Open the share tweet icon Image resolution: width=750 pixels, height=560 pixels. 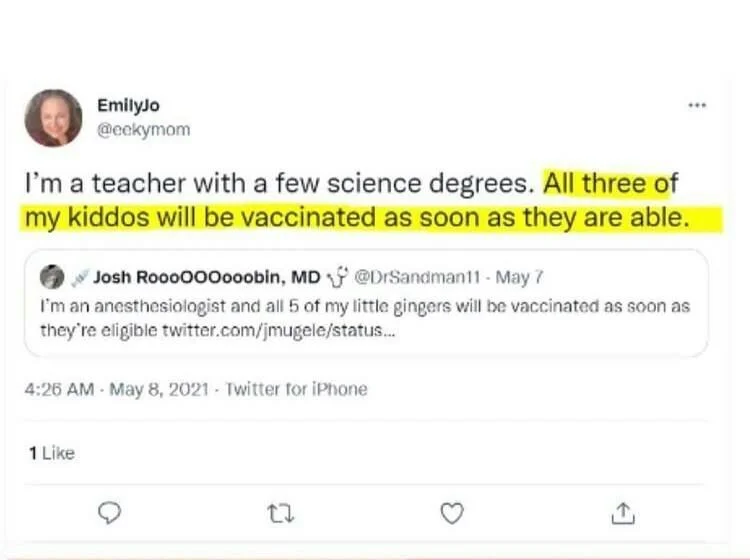pyautogui.click(x=622, y=512)
